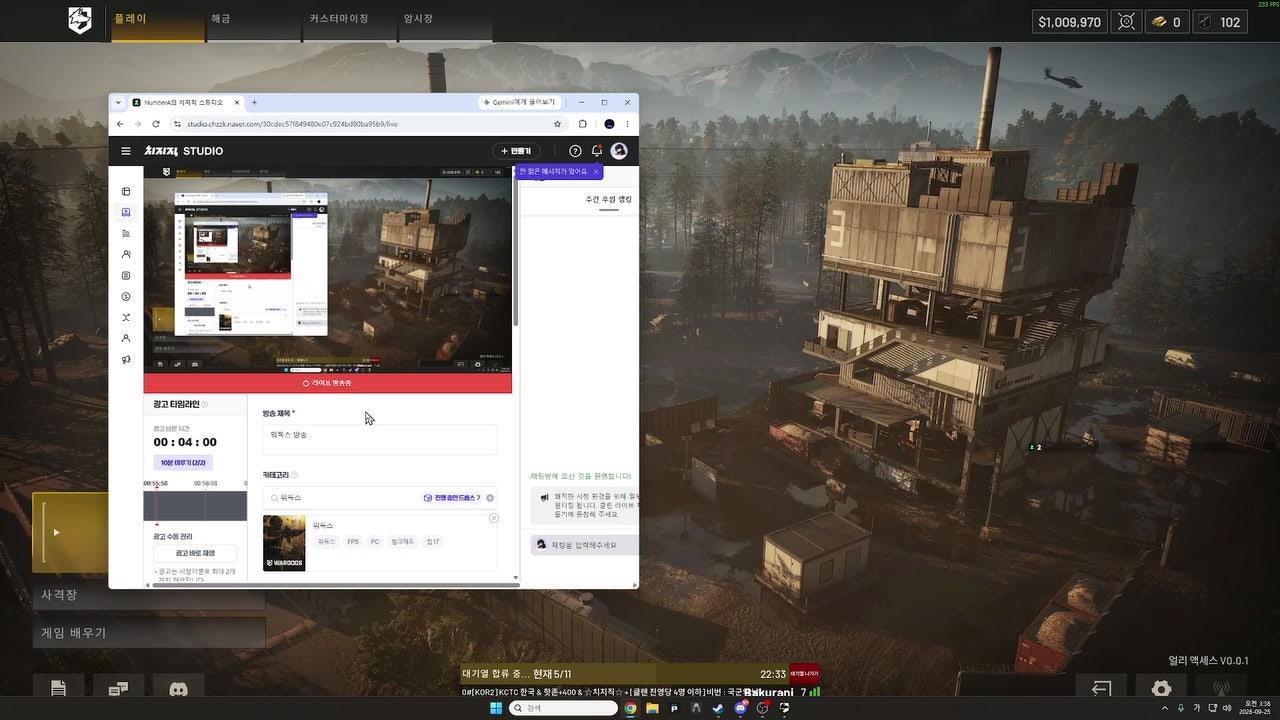This screenshot has height=720, width=1280.
Task: Click the help question mark icon
Action: coord(575,151)
